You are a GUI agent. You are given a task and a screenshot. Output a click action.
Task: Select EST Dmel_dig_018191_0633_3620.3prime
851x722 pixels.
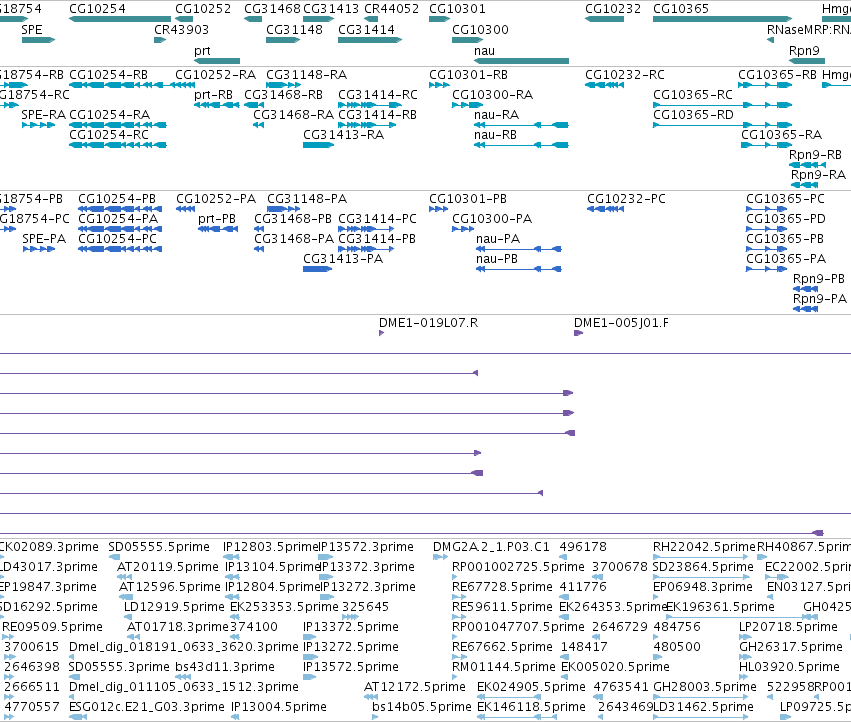pyautogui.click(x=184, y=647)
